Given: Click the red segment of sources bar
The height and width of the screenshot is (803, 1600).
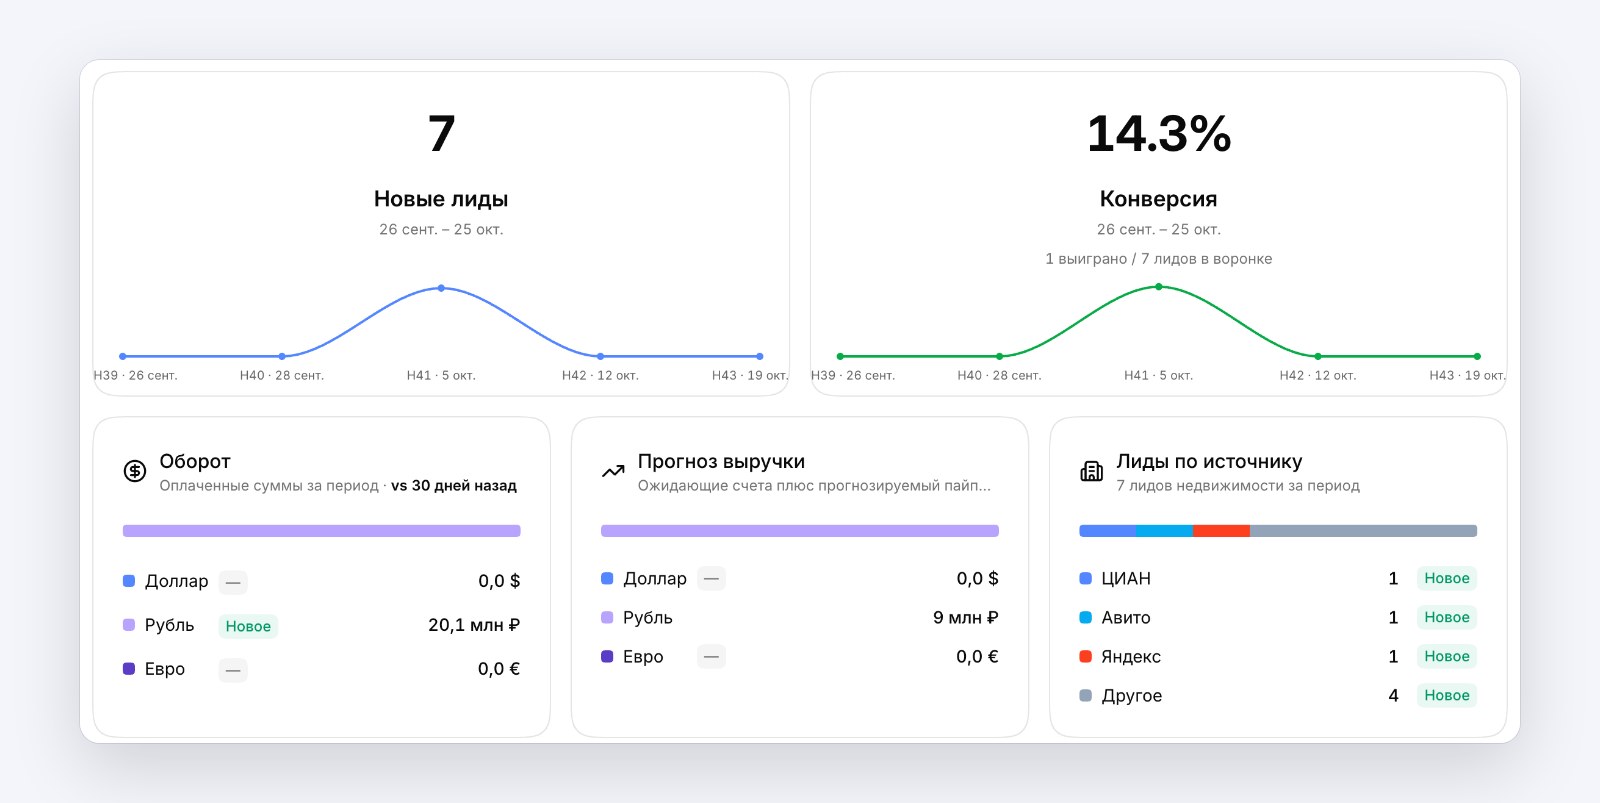Looking at the screenshot, I should coord(1221,531).
